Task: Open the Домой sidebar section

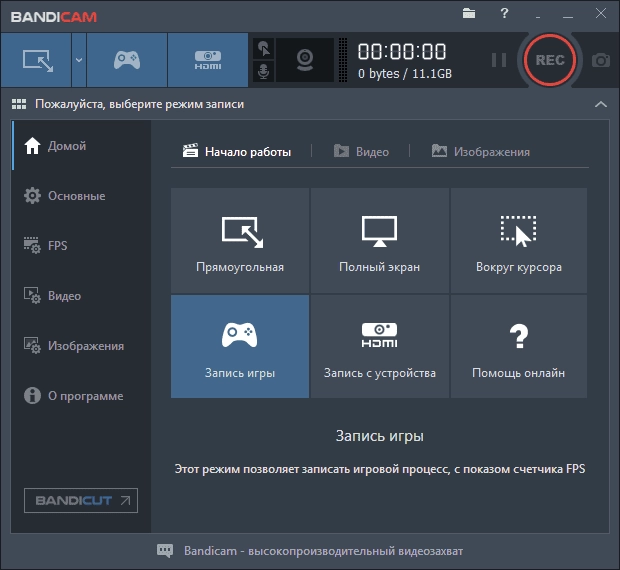Action: [81, 146]
